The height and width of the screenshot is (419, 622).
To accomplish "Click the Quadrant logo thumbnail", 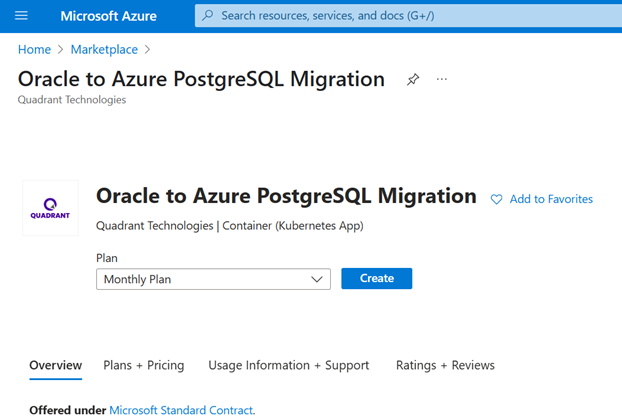I will (x=50, y=208).
